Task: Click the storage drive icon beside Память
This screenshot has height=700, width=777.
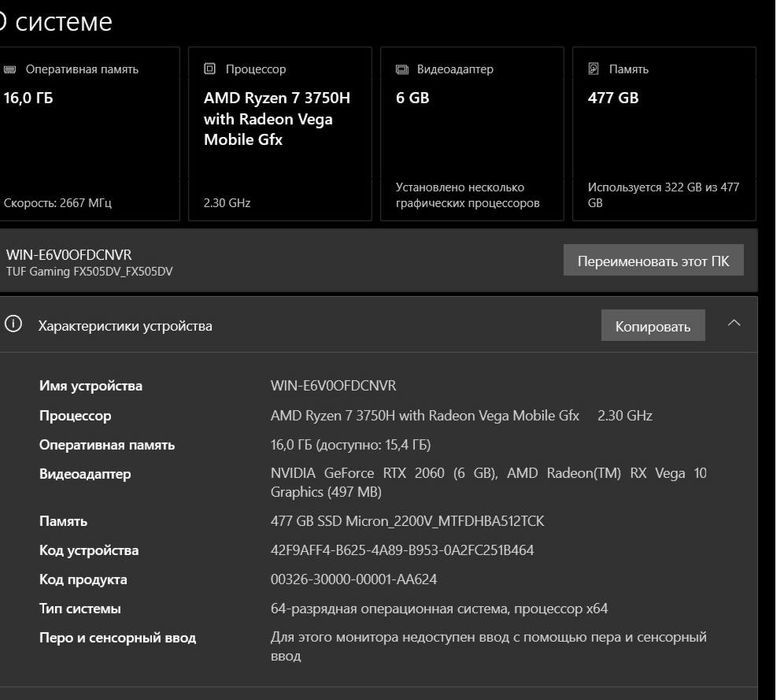Action: [x=593, y=69]
